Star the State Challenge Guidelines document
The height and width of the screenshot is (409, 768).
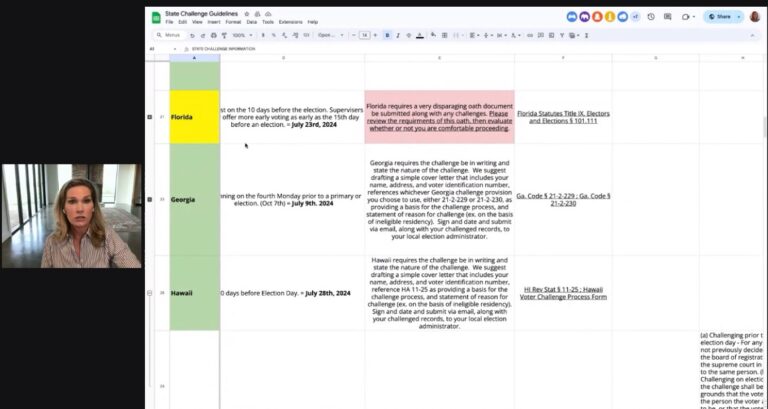click(x=246, y=13)
